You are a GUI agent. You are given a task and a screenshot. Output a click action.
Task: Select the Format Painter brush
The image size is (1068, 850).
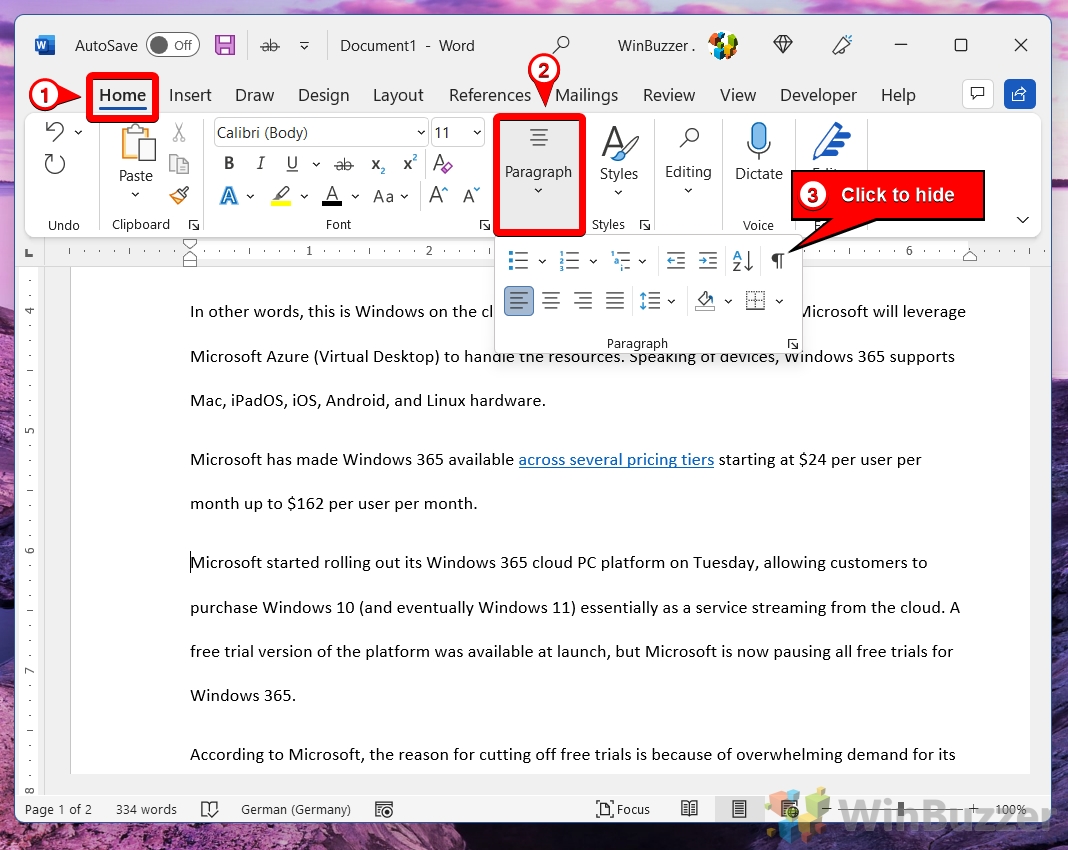(x=179, y=196)
